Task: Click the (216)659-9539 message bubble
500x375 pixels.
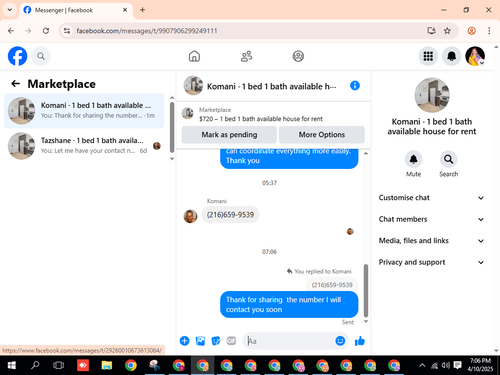Action: [230, 215]
